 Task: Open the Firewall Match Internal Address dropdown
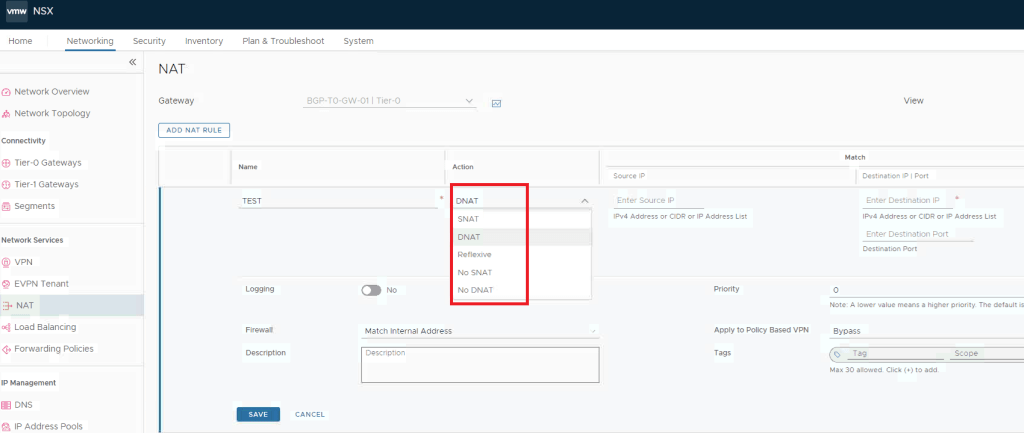point(479,331)
